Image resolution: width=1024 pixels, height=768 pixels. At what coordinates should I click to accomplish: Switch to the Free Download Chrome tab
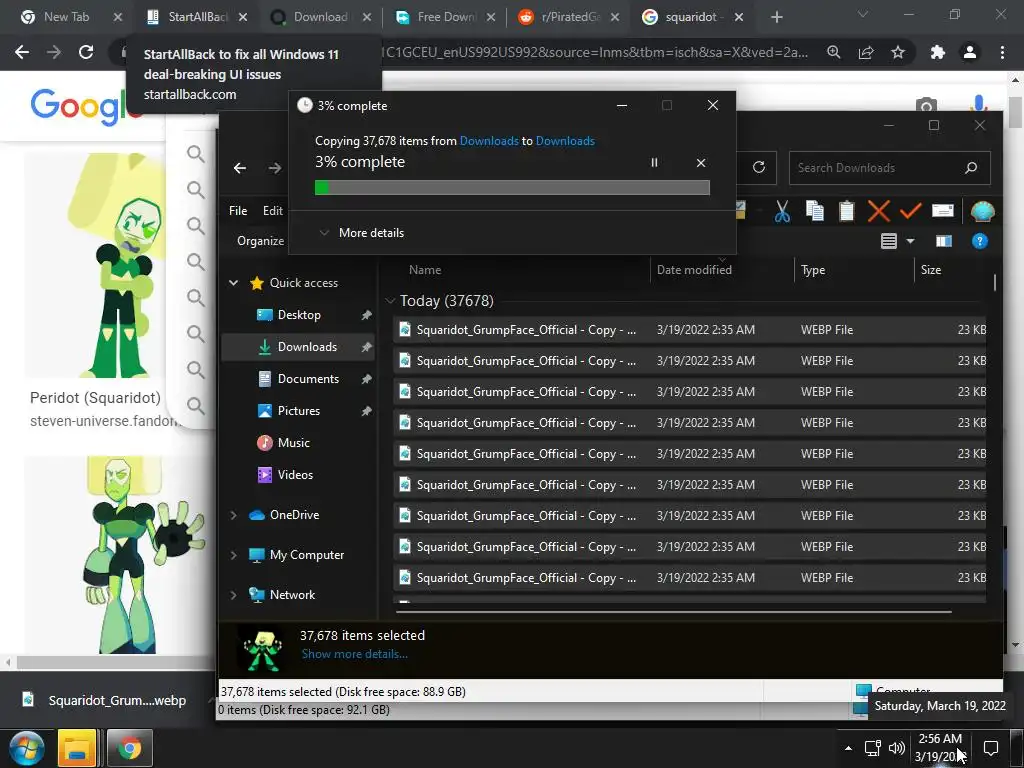(x=447, y=17)
